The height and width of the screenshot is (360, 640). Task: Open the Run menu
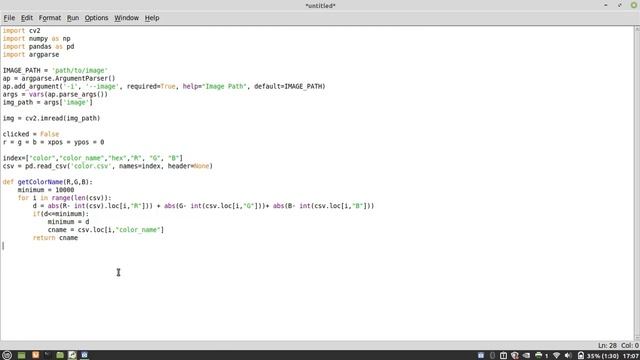(x=73, y=18)
